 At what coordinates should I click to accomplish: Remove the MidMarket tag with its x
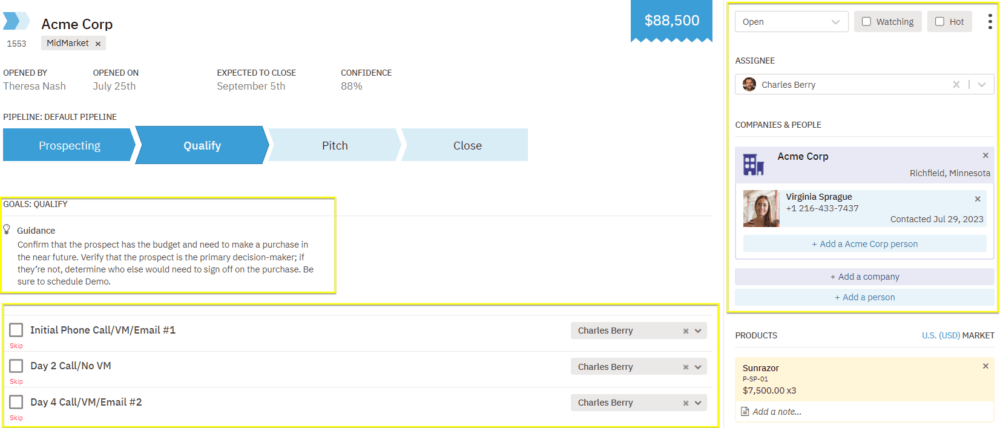(x=99, y=44)
